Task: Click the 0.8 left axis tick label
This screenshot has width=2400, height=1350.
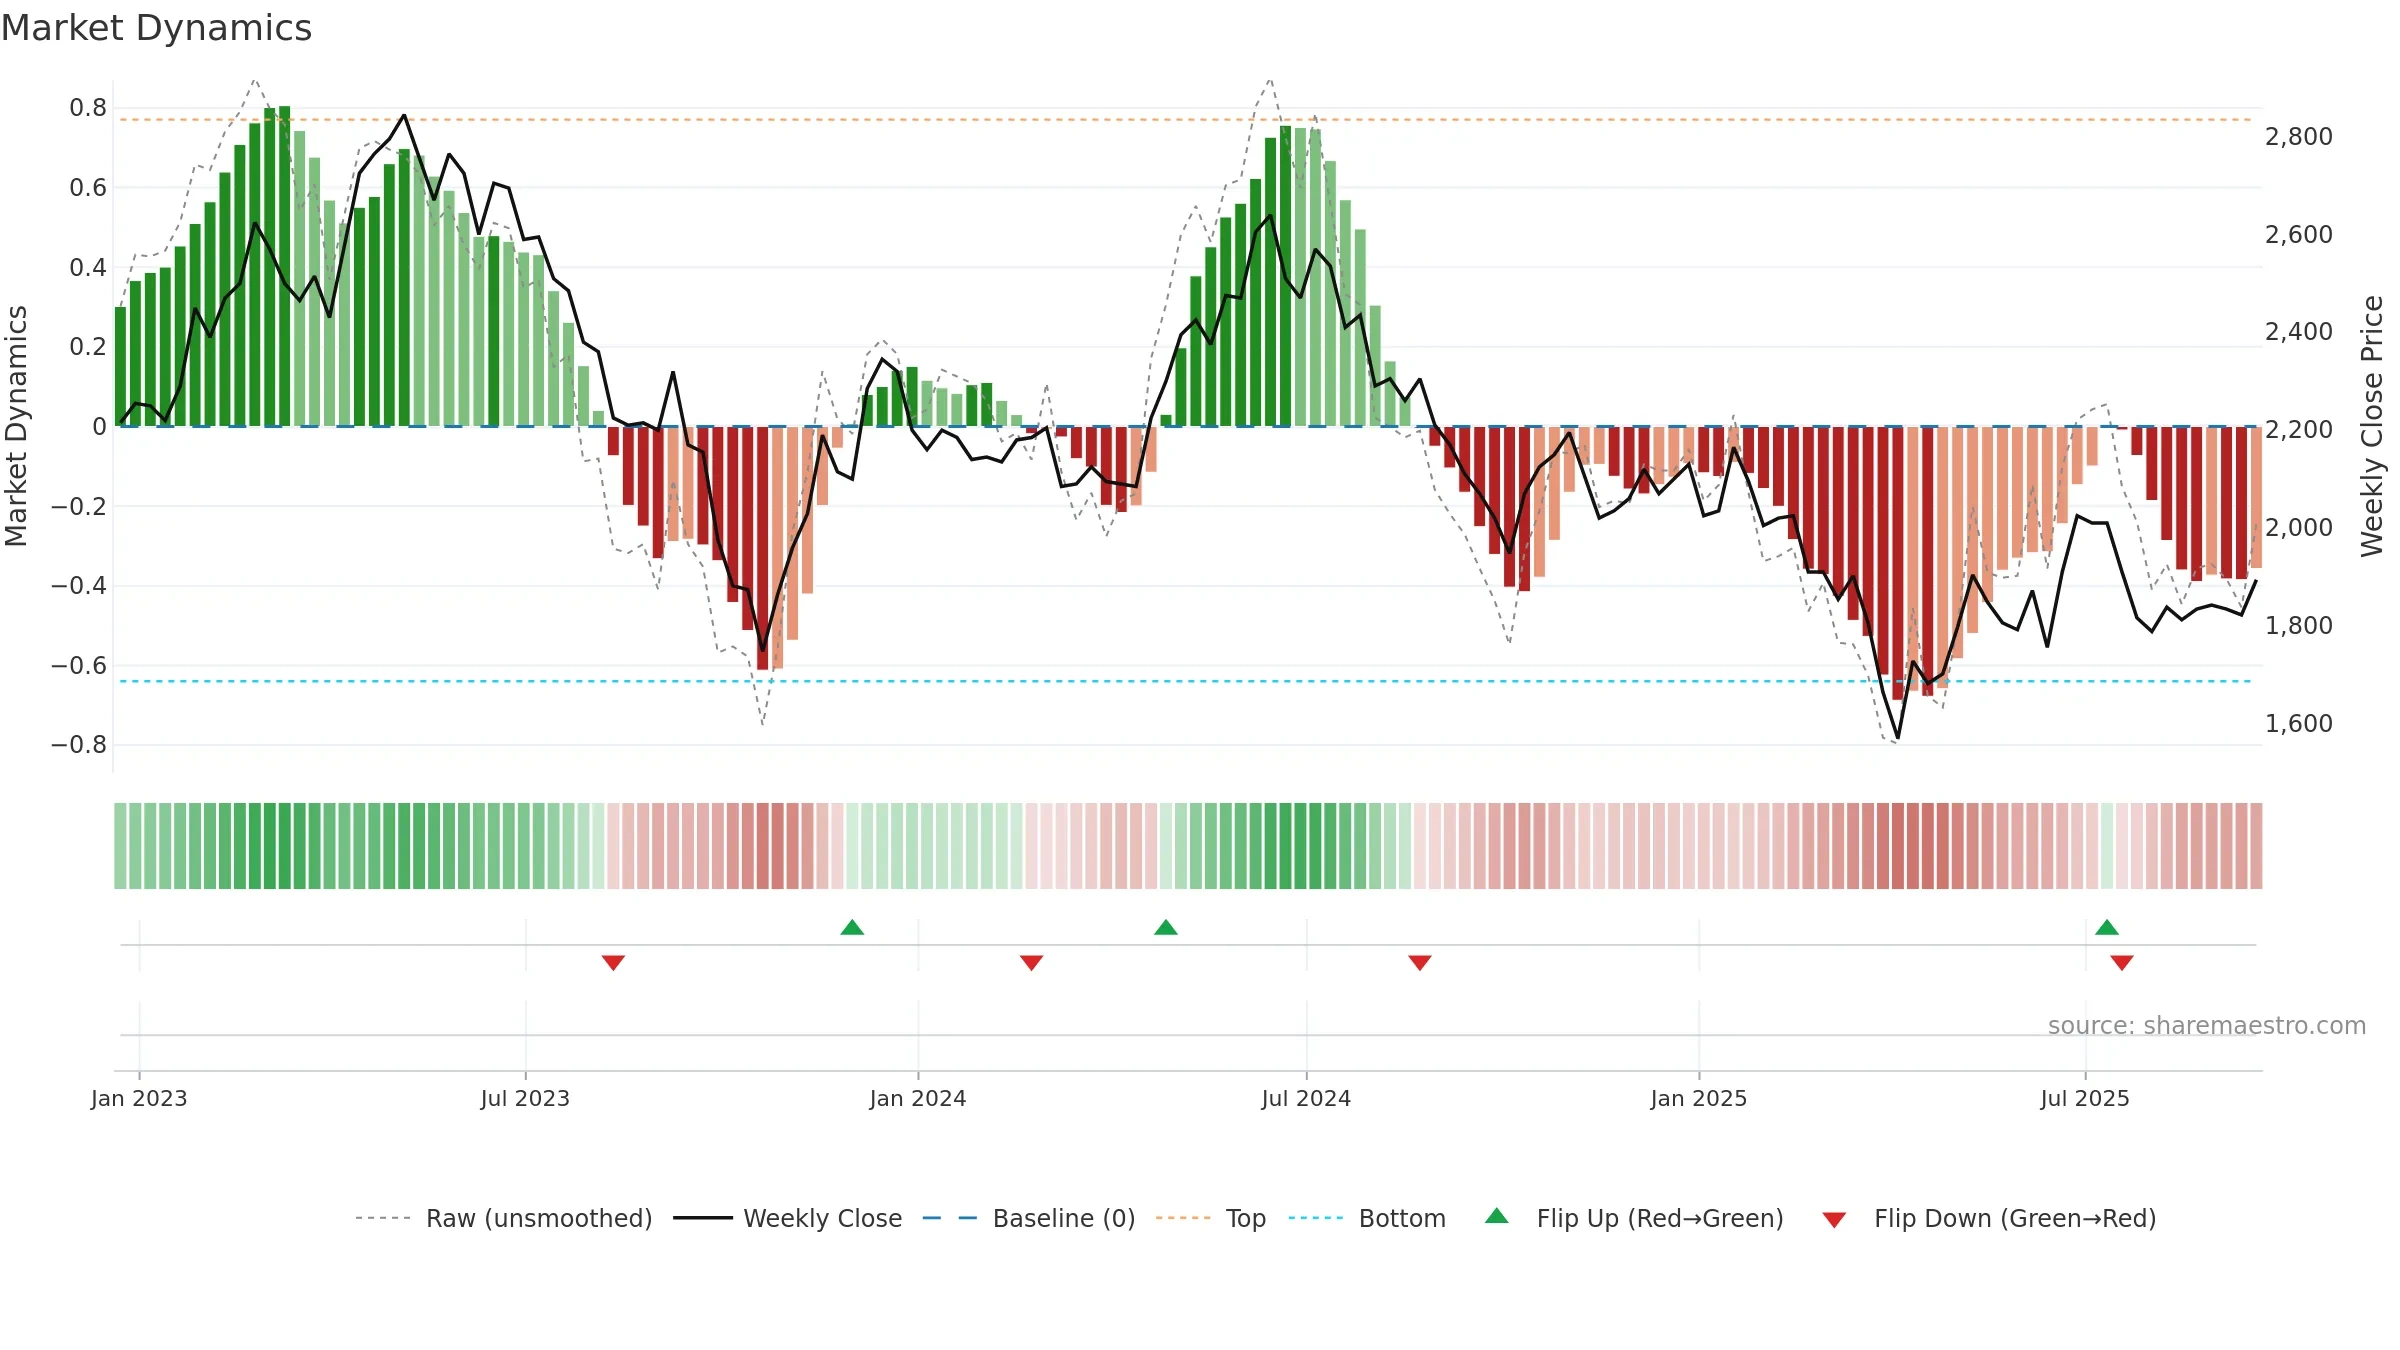Action: point(88,108)
